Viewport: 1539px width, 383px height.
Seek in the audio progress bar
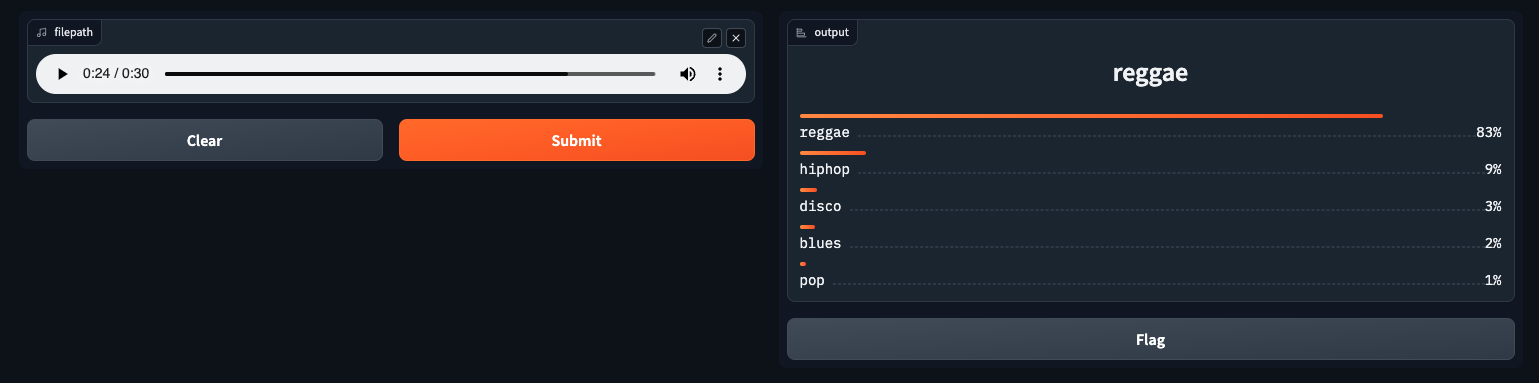coord(410,74)
